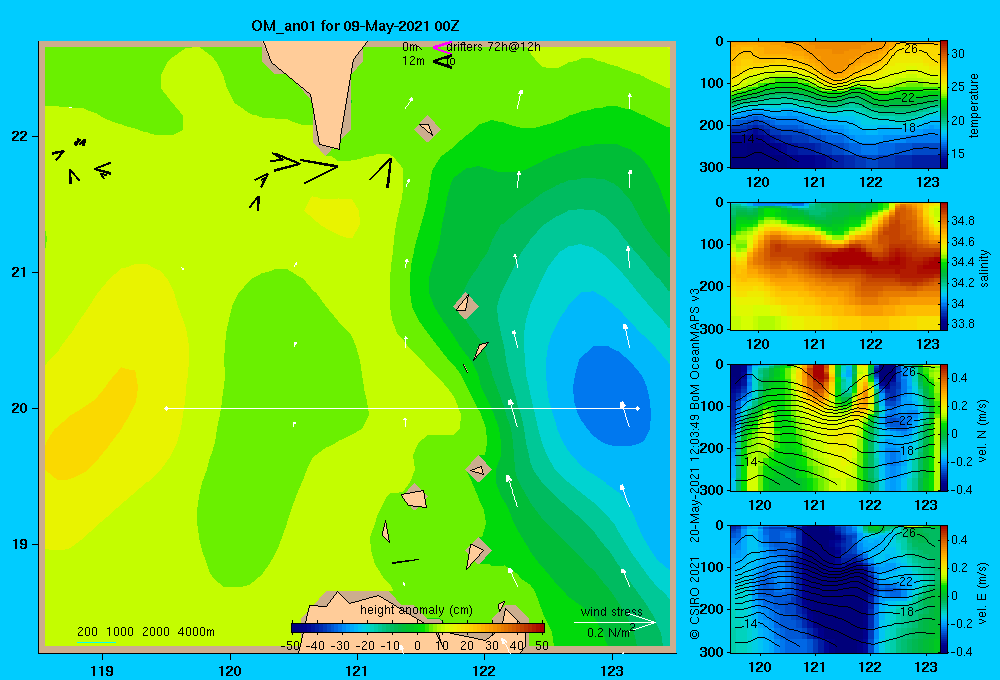Click the eastern endpoint of the white transect line
This screenshot has width=1000, height=680.
click(638, 408)
